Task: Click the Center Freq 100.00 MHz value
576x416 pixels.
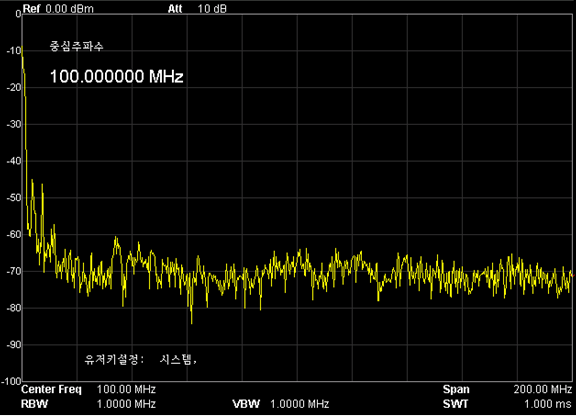Action: pos(126,389)
